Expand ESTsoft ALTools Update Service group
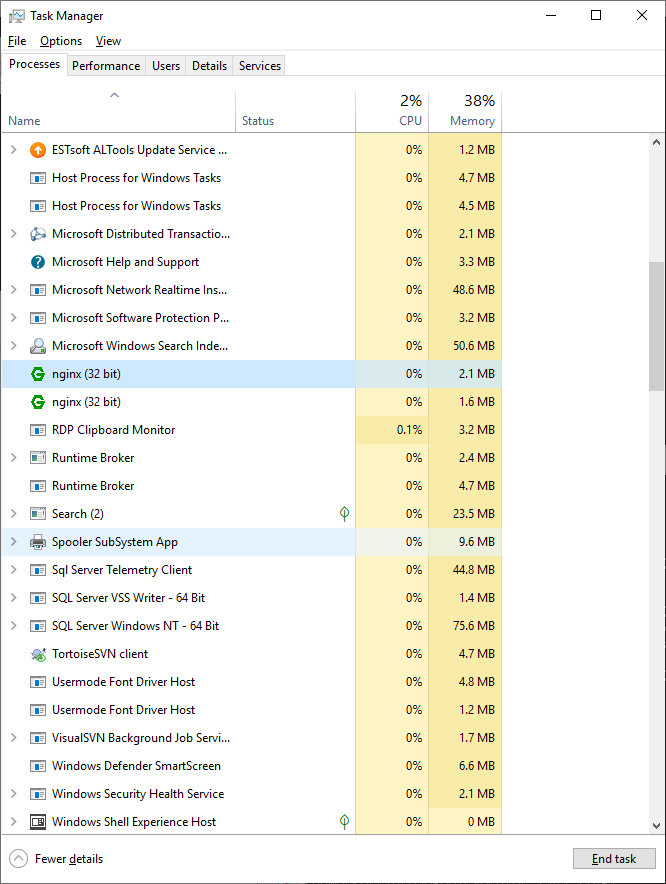 [14, 150]
